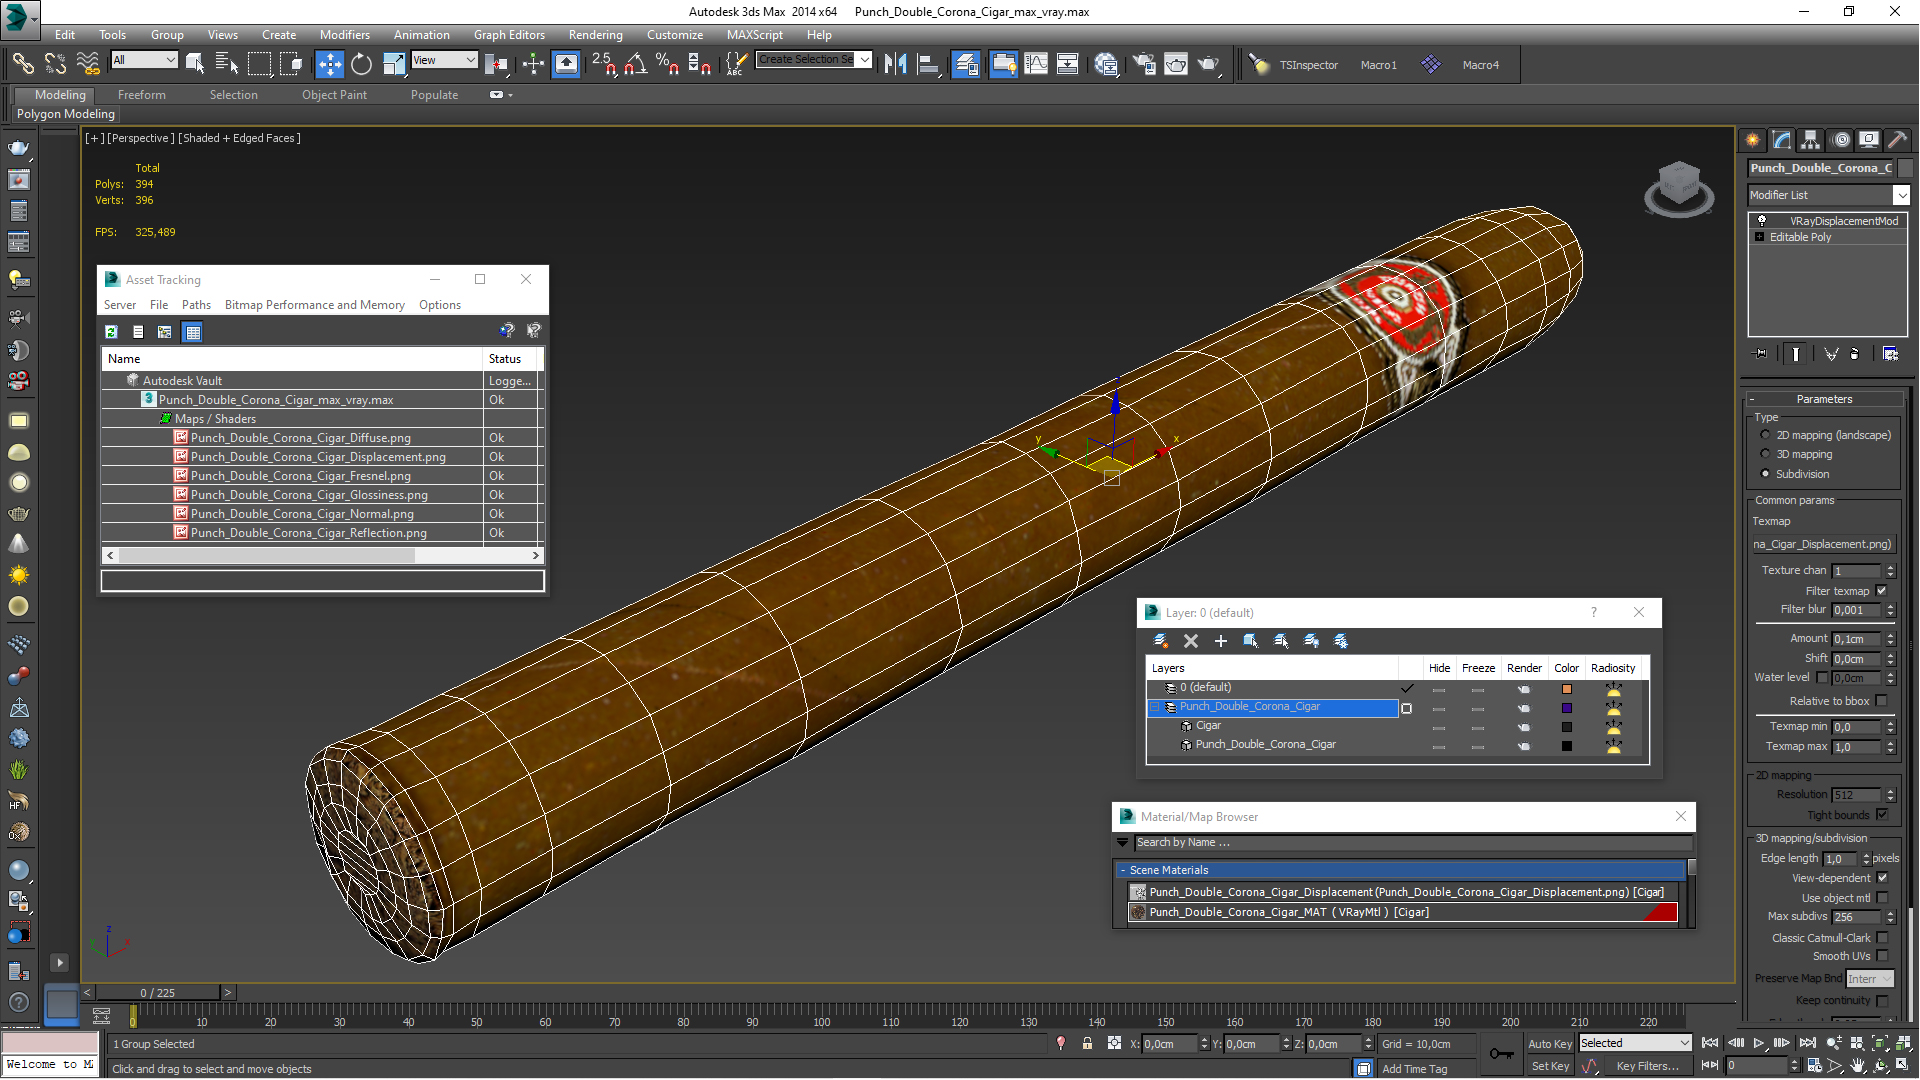Open the Graph Editors menu
The height and width of the screenshot is (1080, 1920).
pyautogui.click(x=509, y=34)
